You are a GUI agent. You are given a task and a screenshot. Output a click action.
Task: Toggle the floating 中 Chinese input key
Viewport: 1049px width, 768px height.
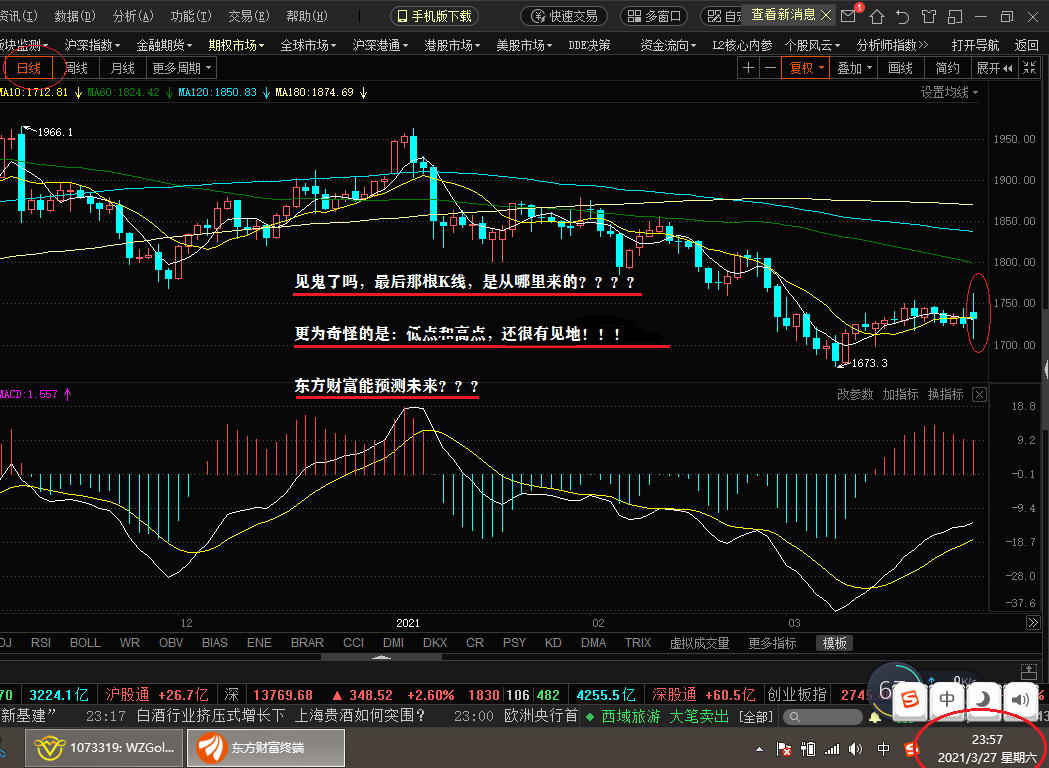click(947, 700)
